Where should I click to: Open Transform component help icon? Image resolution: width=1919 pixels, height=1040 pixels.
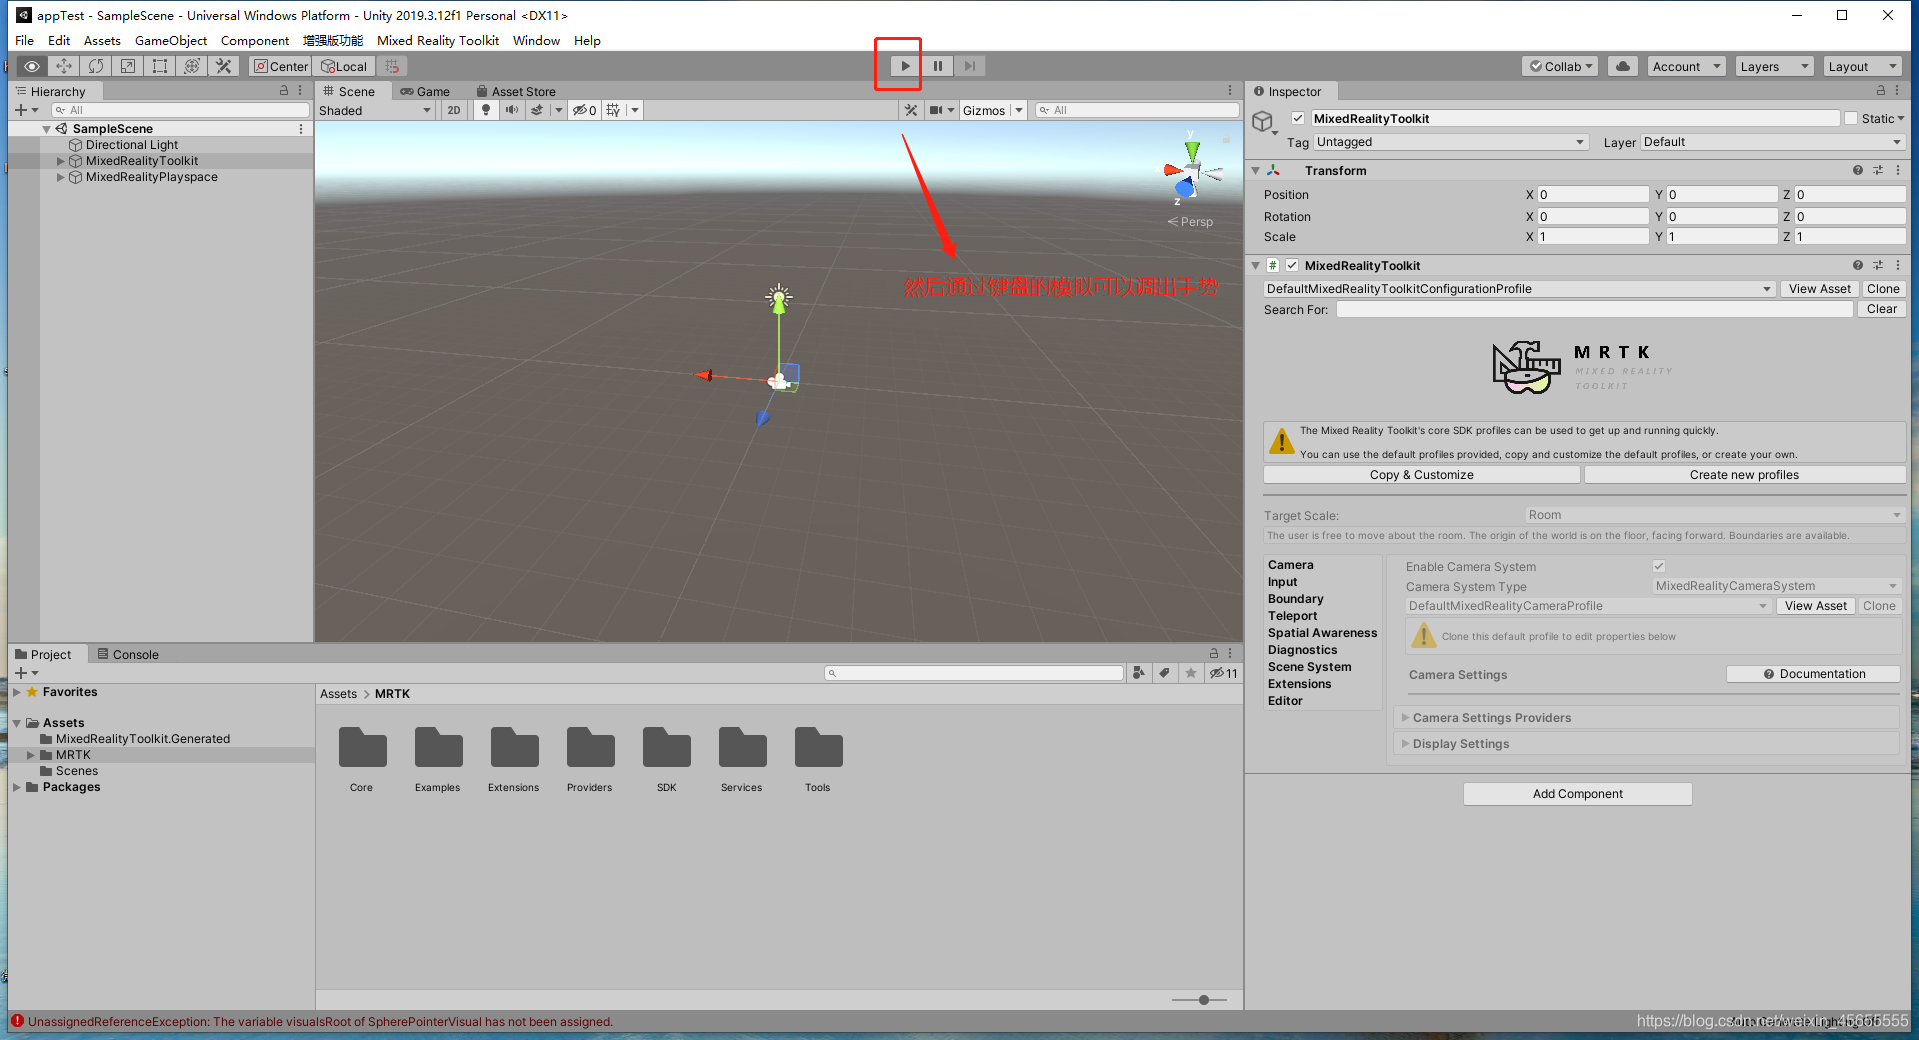tap(1857, 170)
